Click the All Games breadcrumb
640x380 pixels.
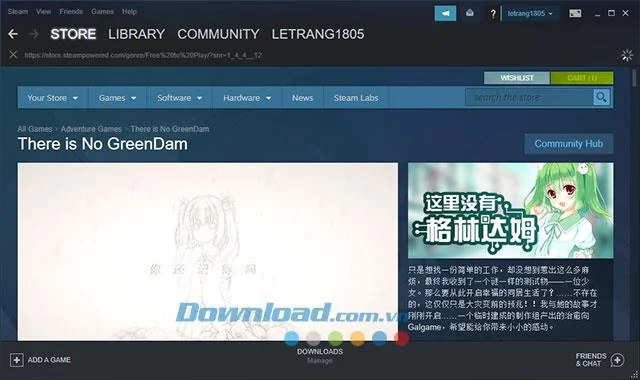[x=35, y=129]
